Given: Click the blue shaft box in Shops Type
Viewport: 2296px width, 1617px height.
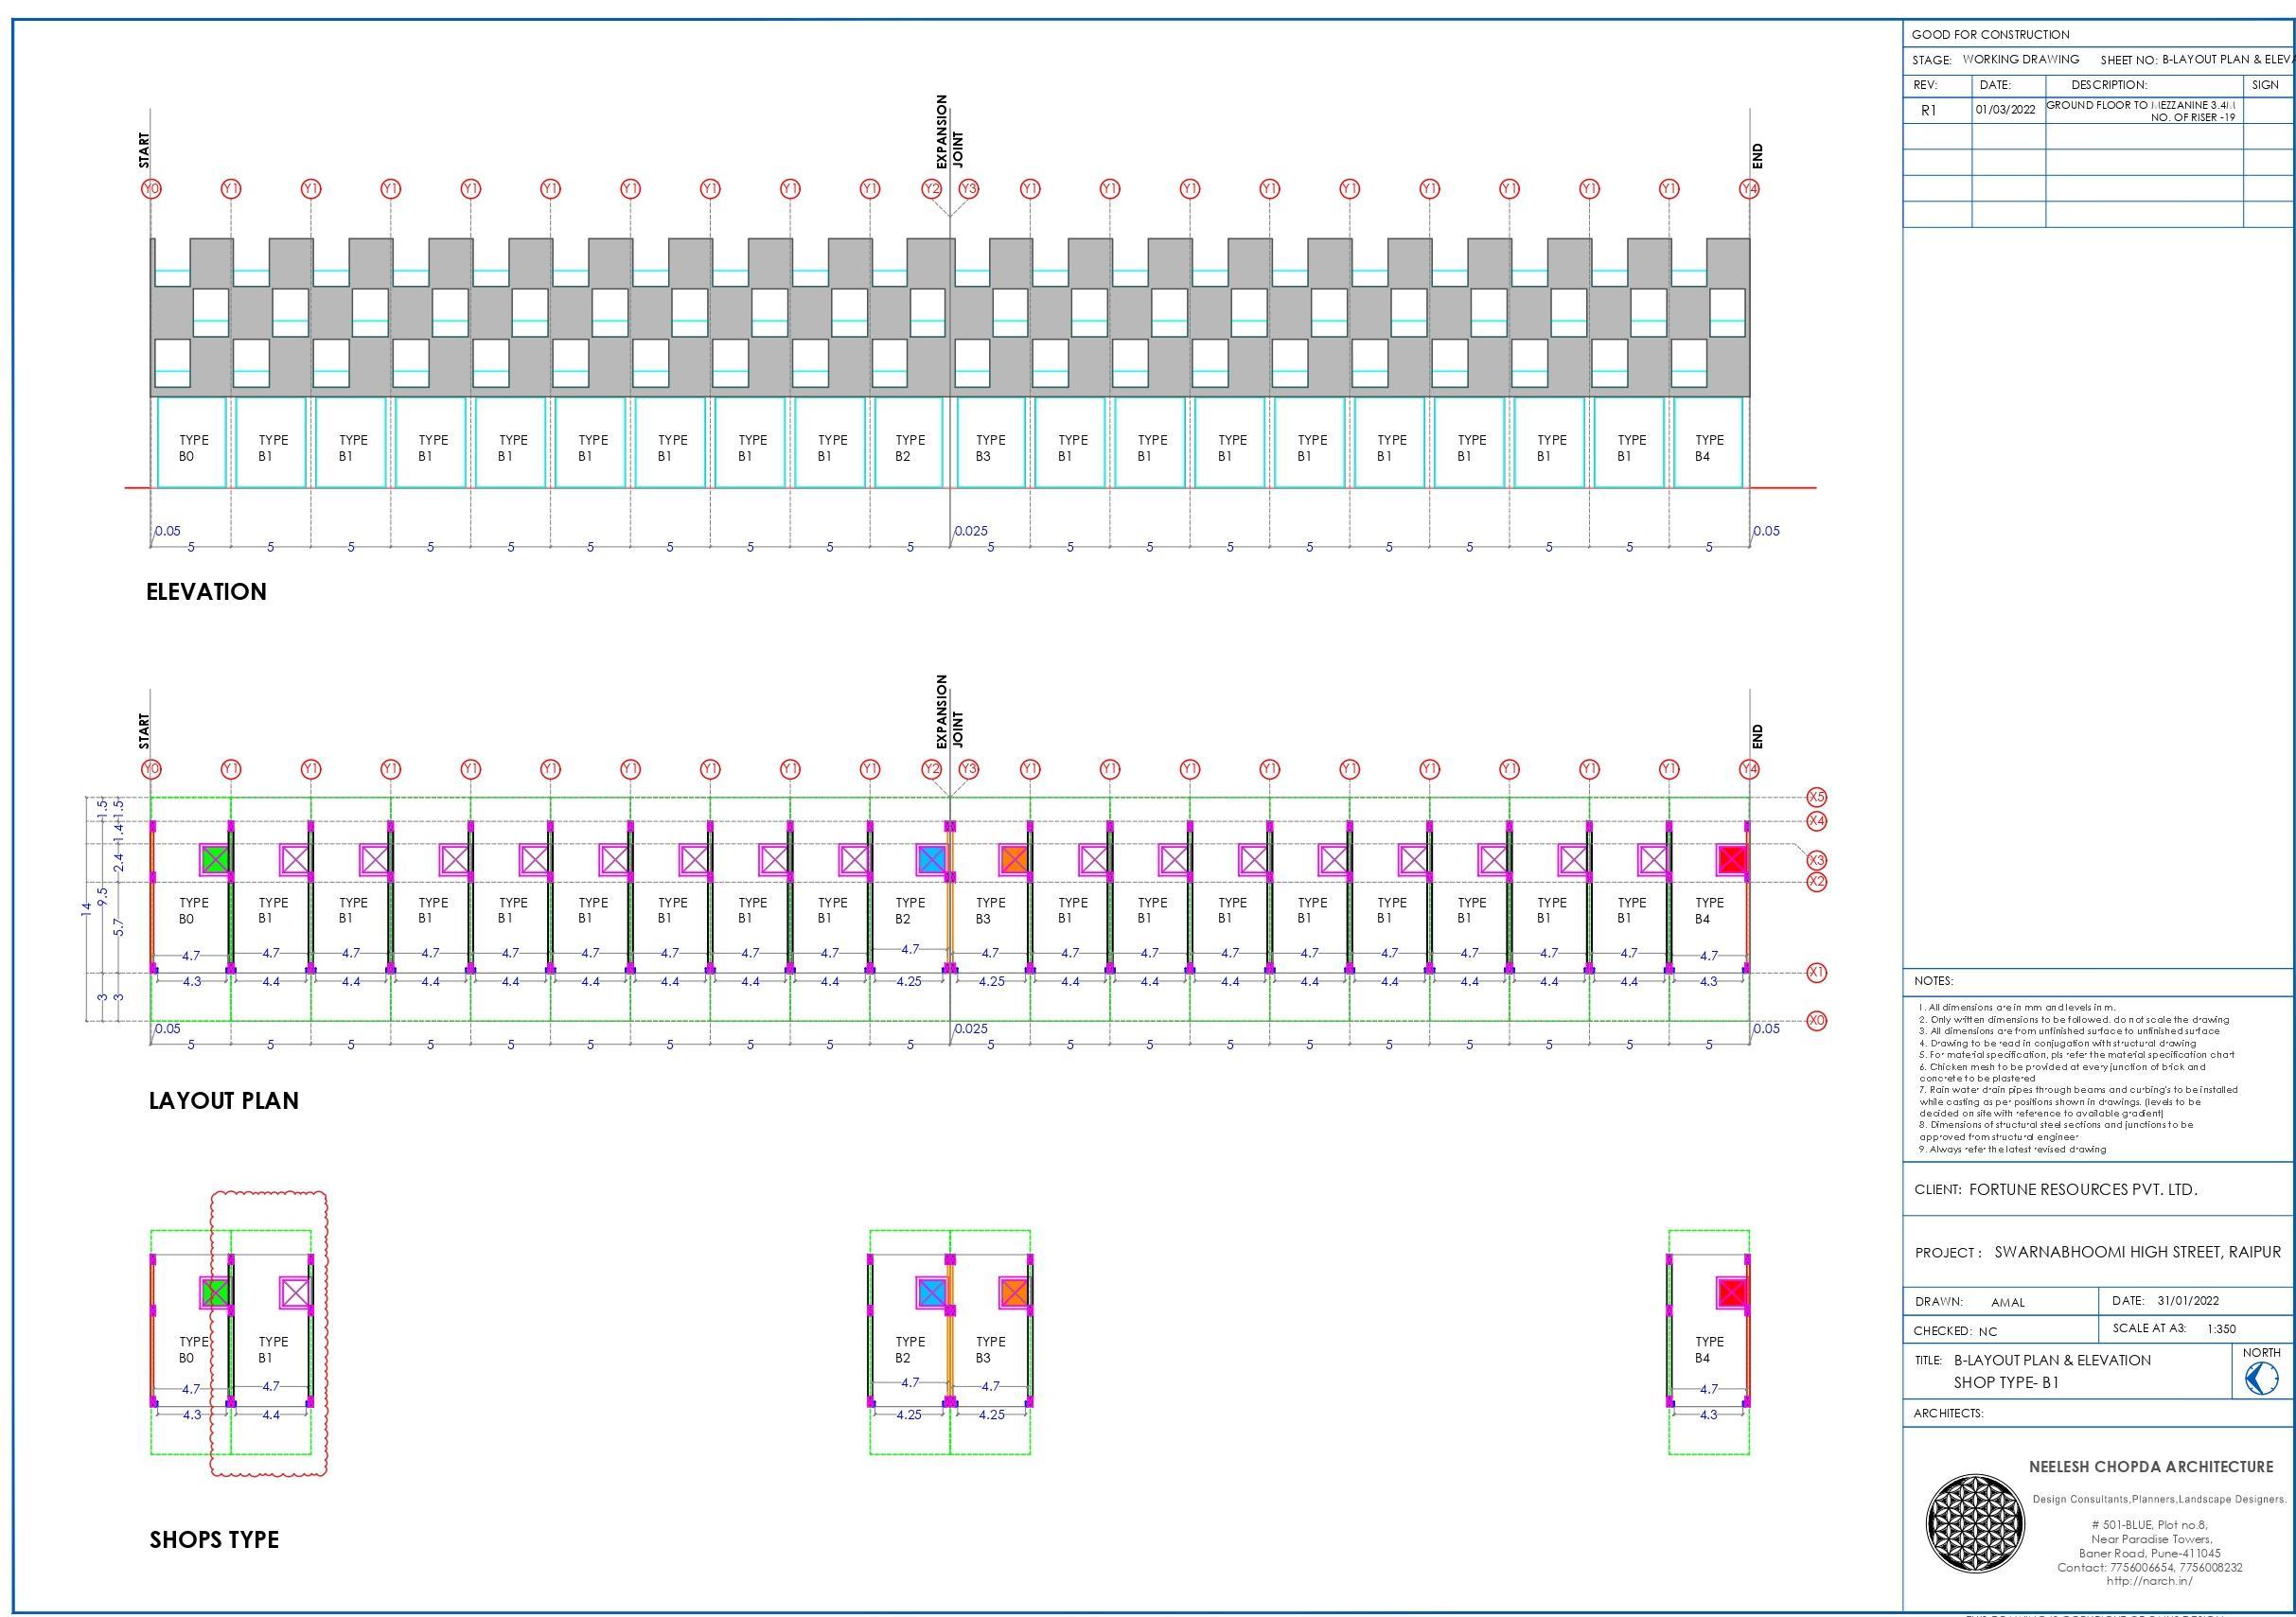Looking at the screenshot, I should pyautogui.click(x=931, y=1292).
